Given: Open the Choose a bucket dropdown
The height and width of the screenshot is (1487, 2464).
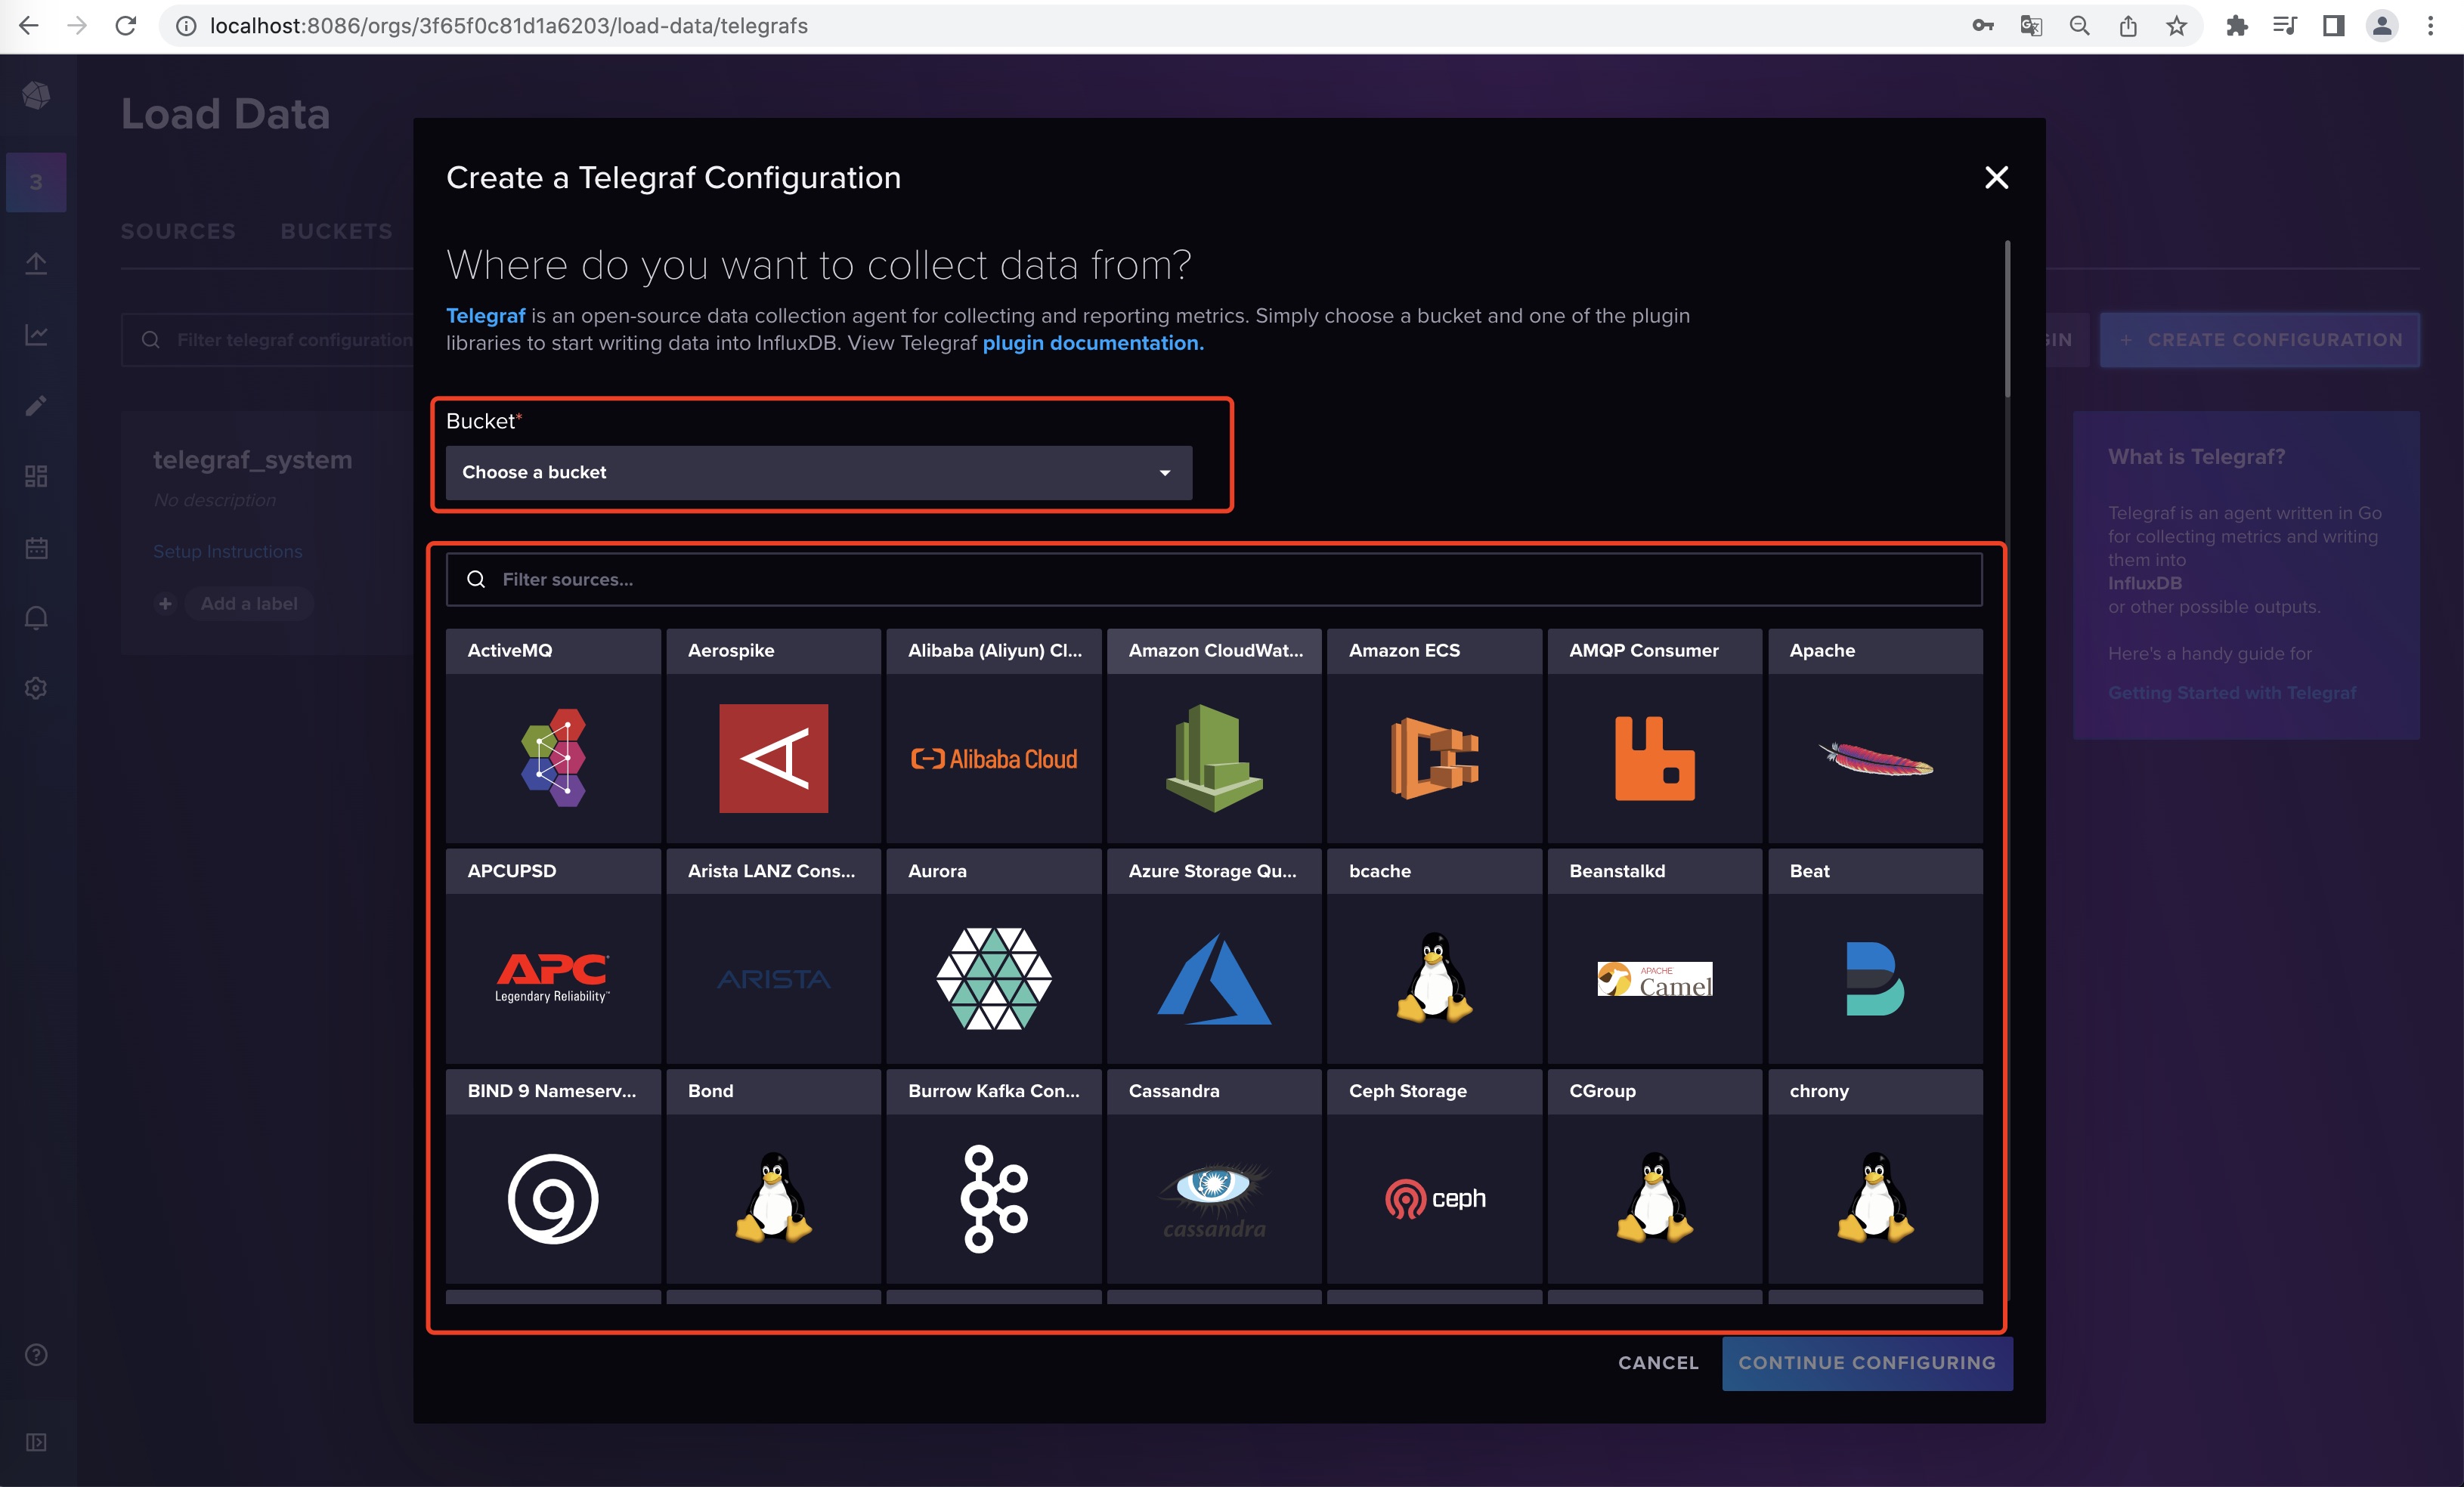Looking at the screenshot, I should (x=819, y=472).
